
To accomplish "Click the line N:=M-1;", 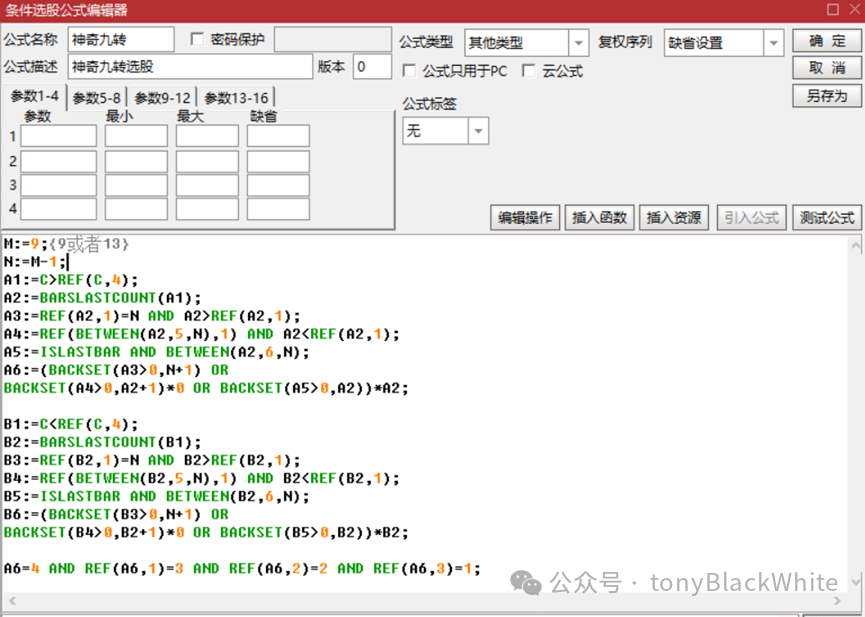I will pos(35,262).
